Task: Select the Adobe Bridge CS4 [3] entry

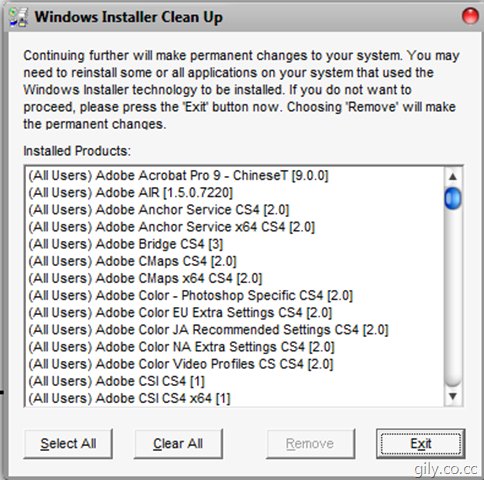Action: click(125, 244)
